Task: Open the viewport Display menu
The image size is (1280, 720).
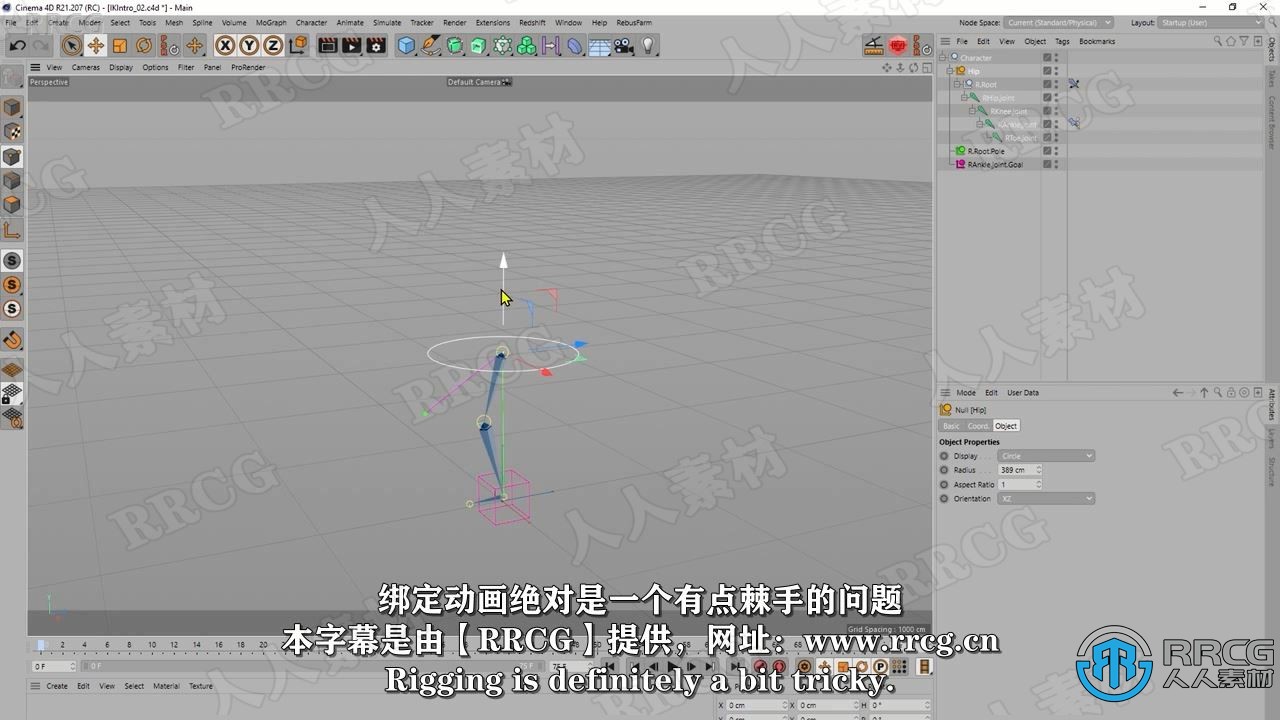Action: click(x=121, y=67)
